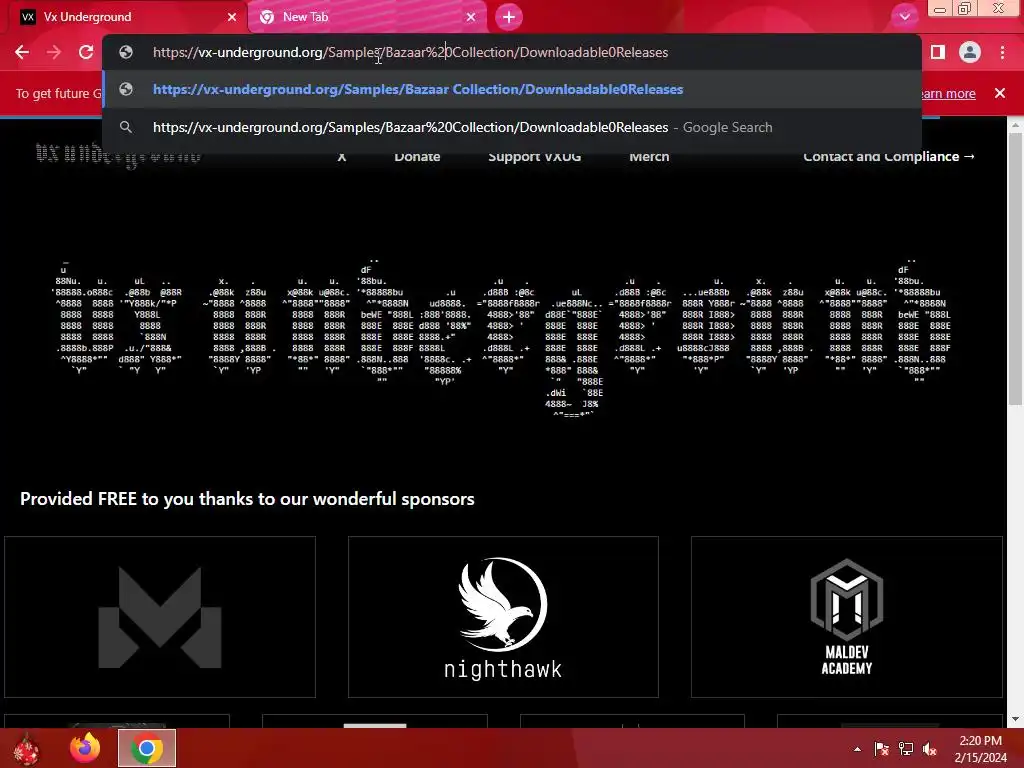Image resolution: width=1024 pixels, height=768 pixels.
Task: Open the taskbar clock showing 2:20 PM
Action: 980,749
